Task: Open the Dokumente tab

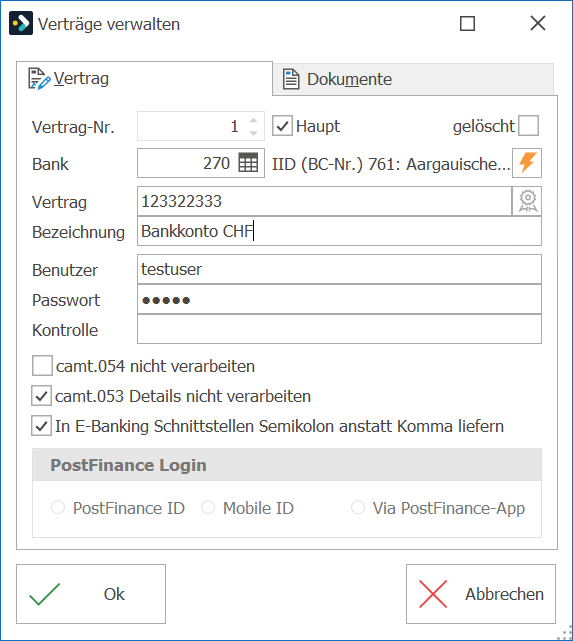Action: [413, 79]
